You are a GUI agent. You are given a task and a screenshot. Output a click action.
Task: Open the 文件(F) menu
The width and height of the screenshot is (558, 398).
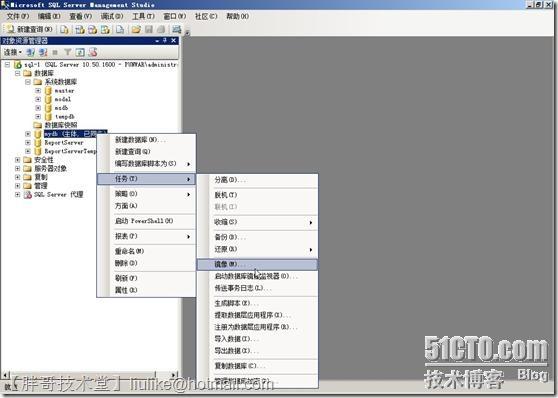(x=18, y=16)
